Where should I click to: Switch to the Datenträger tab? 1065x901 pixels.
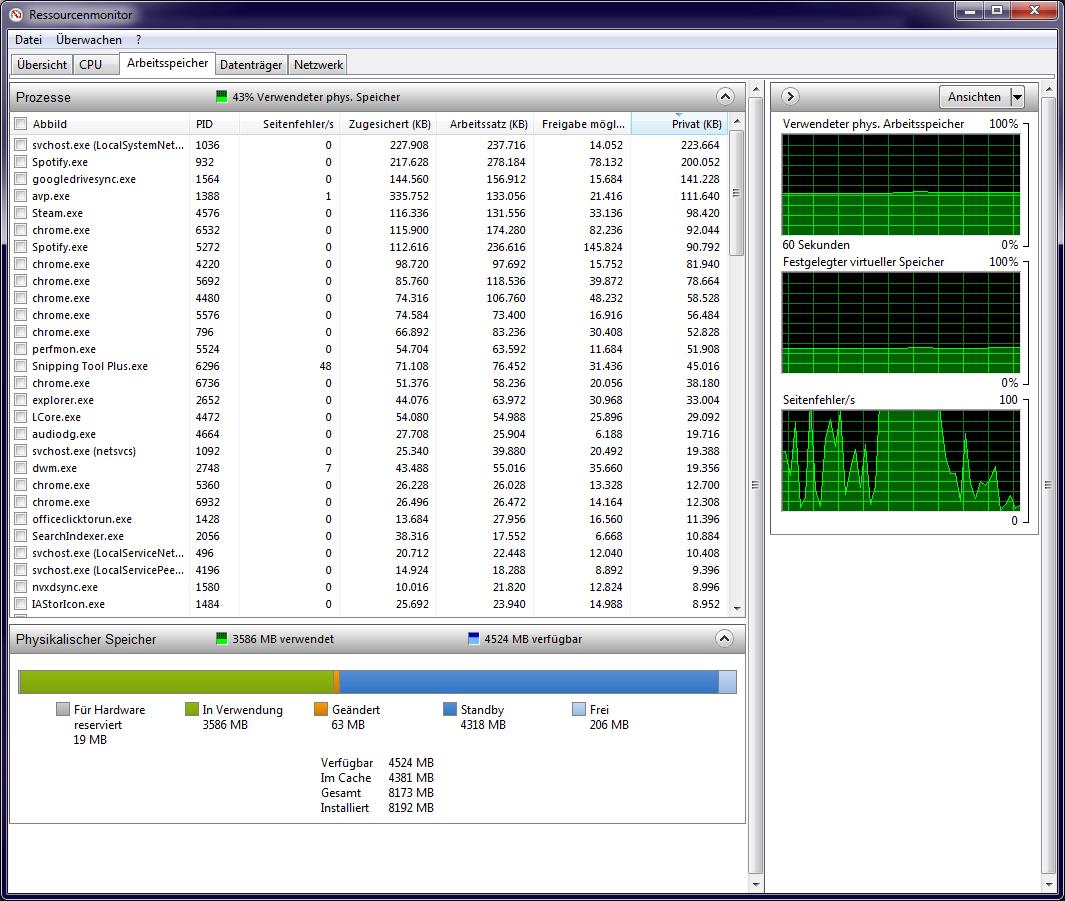251,65
